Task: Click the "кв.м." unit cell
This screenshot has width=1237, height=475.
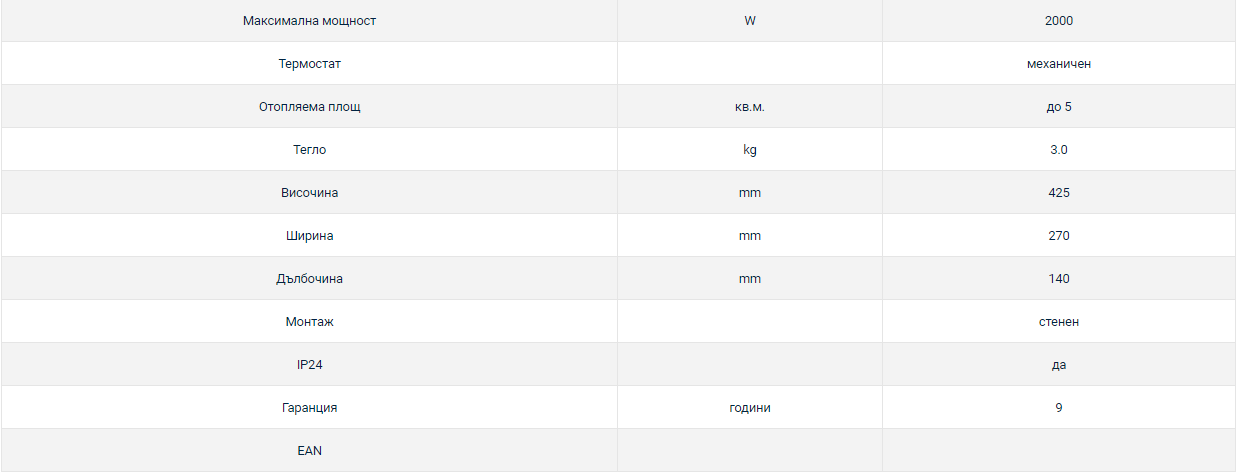Action: (749, 107)
